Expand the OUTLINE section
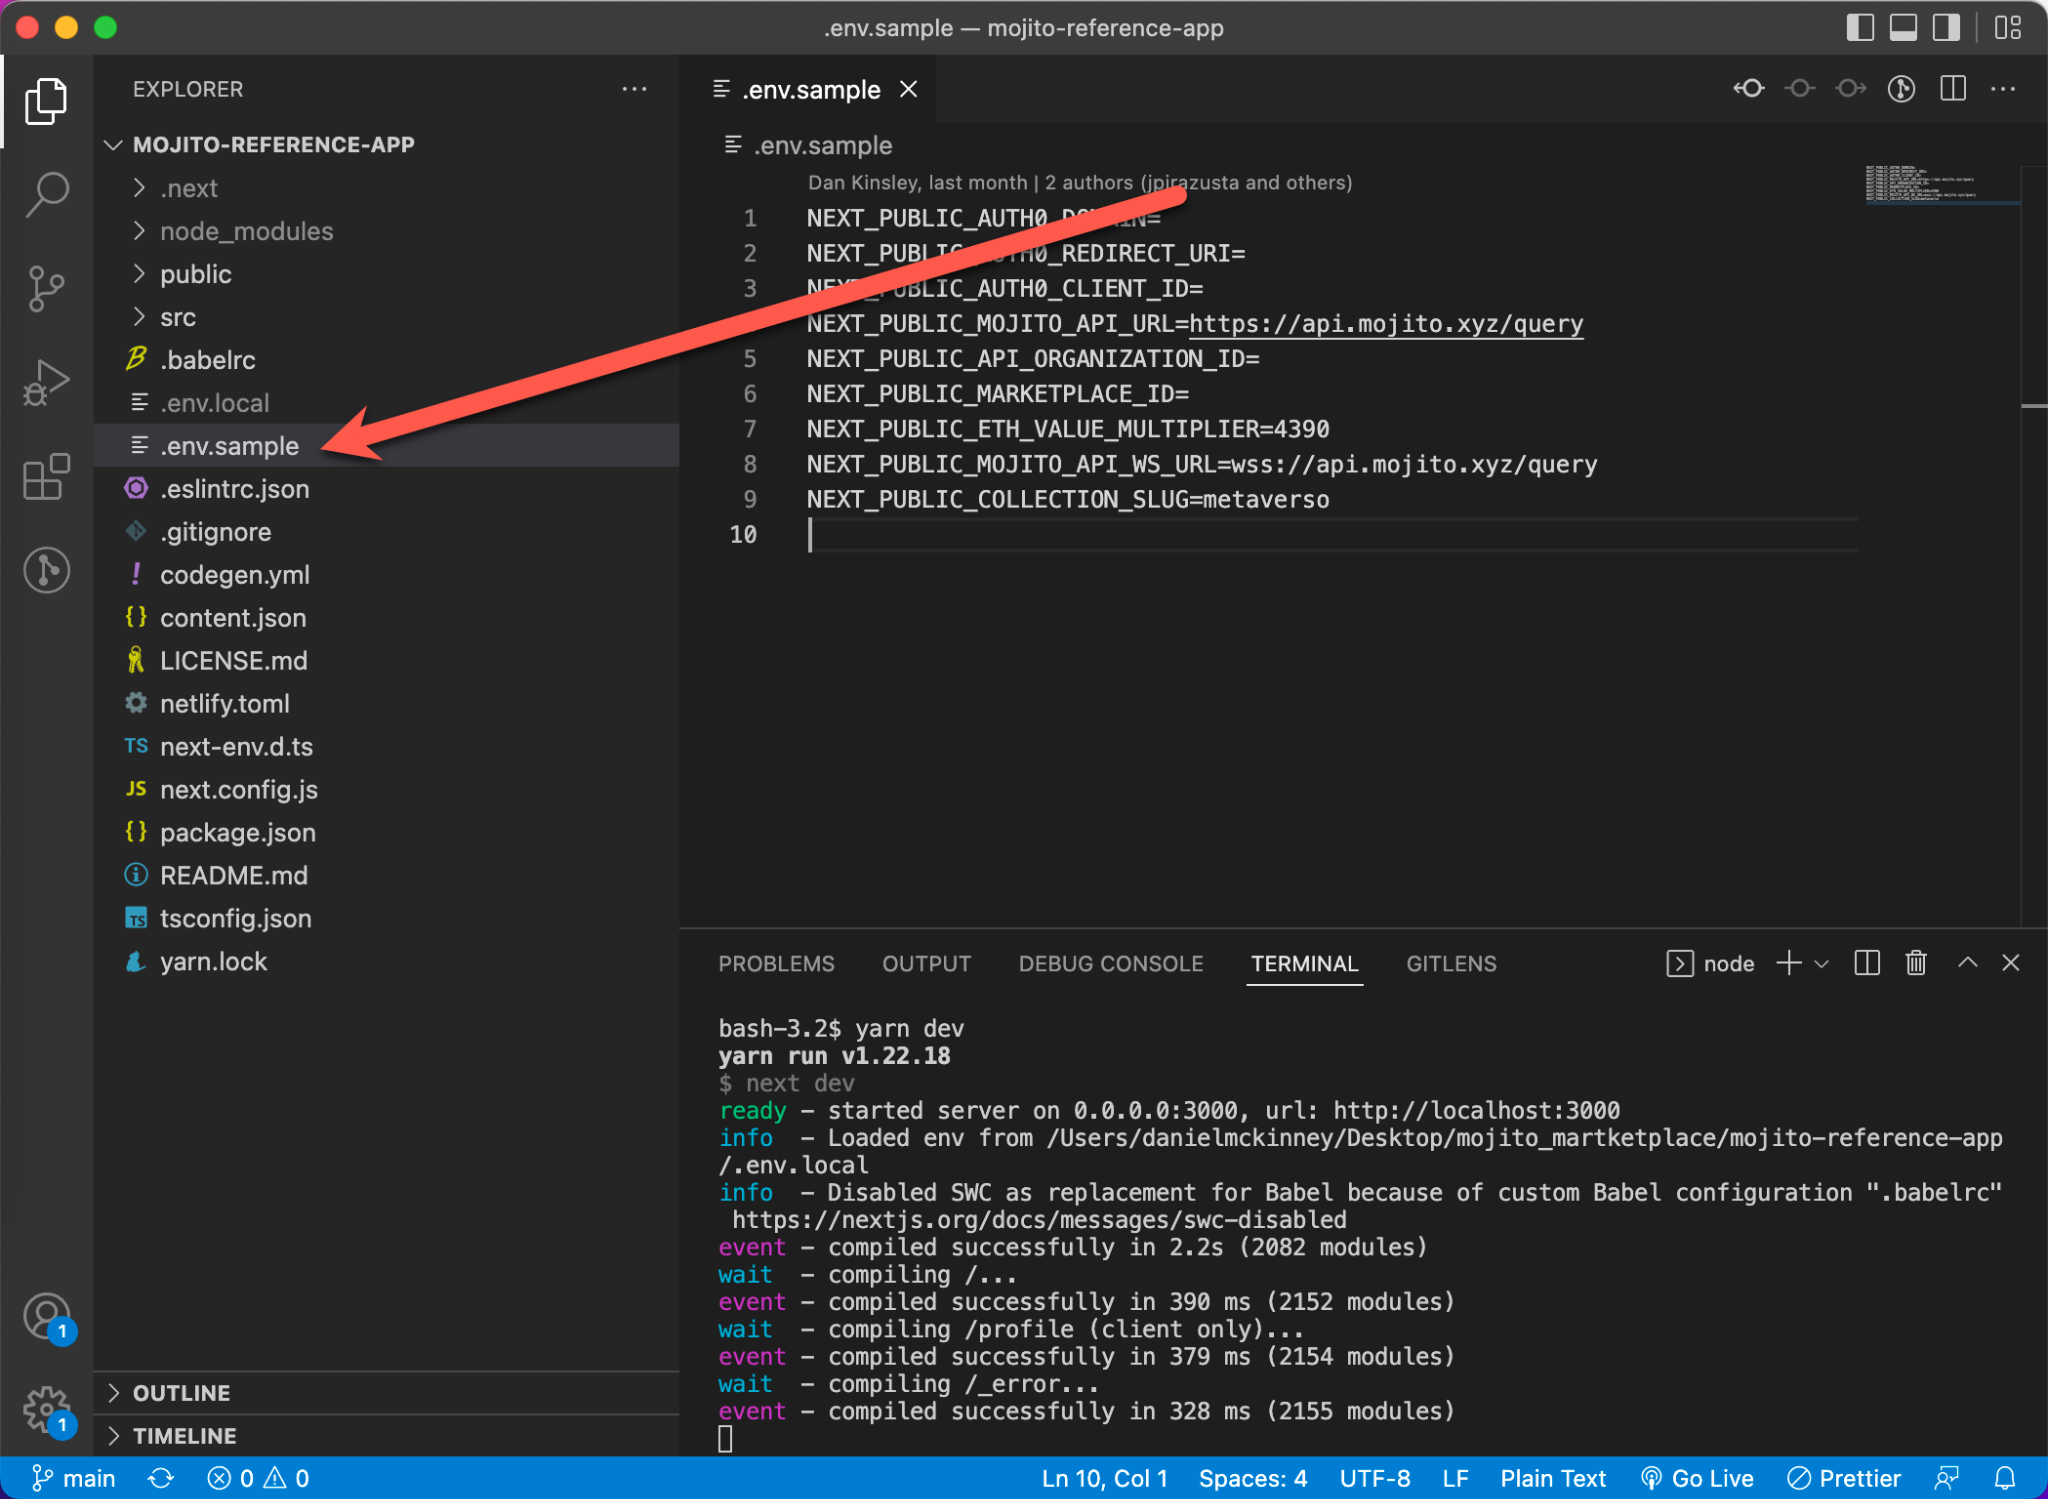This screenshot has width=2048, height=1499. pyautogui.click(x=181, y=1393)
